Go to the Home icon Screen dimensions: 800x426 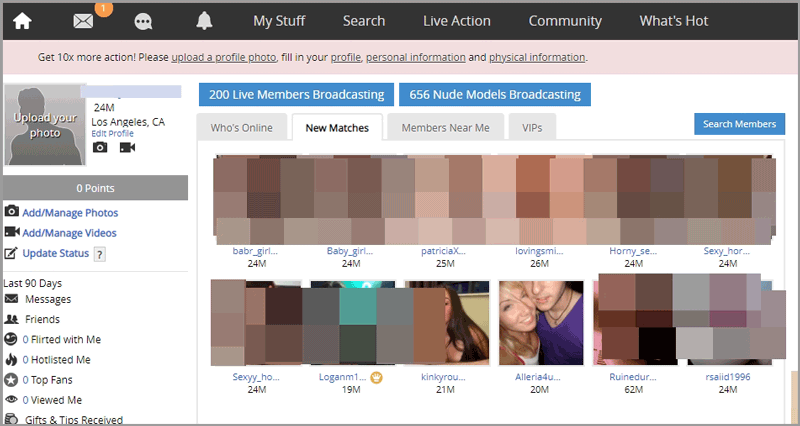[21, 21]
